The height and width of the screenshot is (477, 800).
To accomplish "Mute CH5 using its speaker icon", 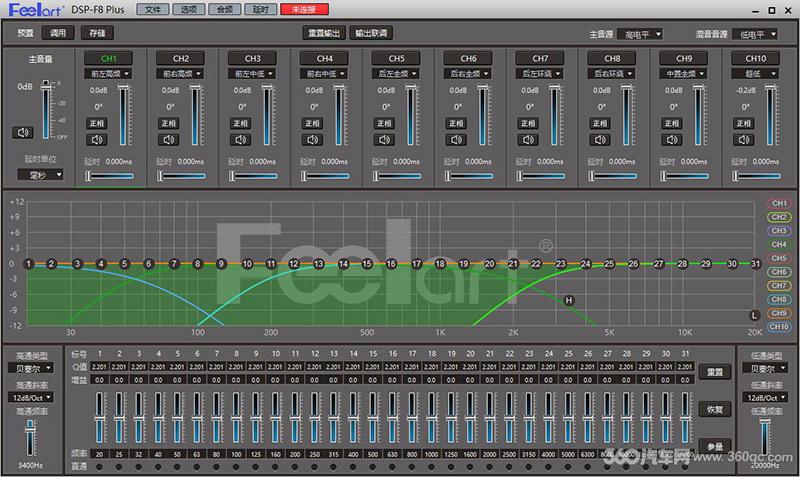I will [384, 139].
